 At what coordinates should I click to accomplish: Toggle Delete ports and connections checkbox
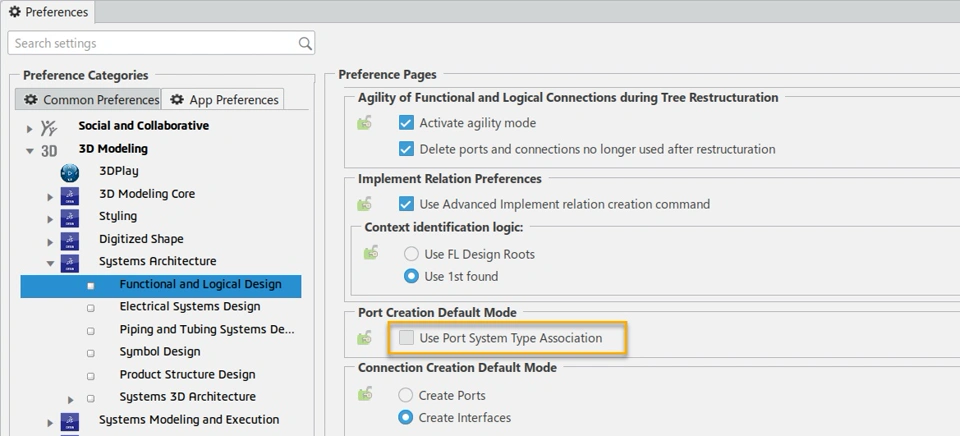coord(406,149)
